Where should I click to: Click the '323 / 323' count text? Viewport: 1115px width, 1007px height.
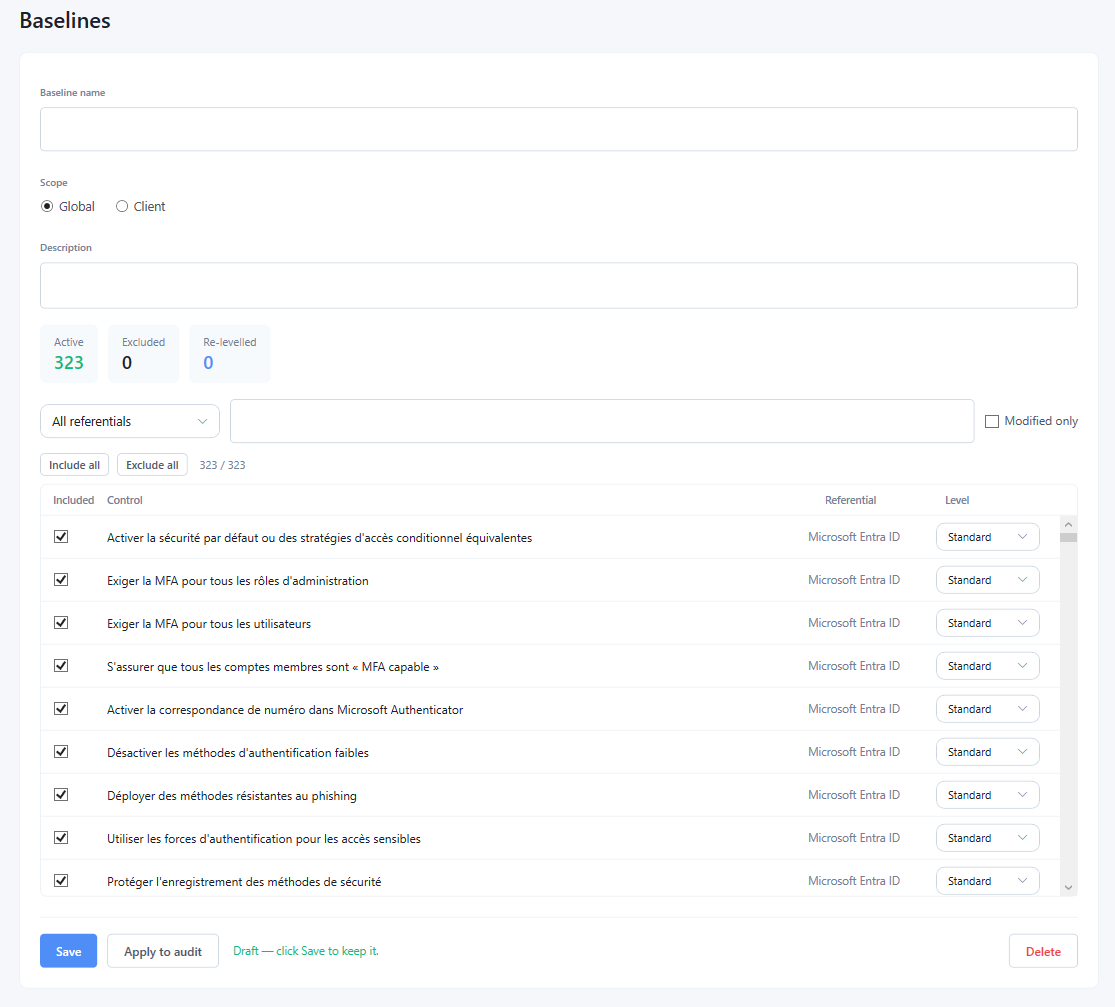tap(223, 465)
